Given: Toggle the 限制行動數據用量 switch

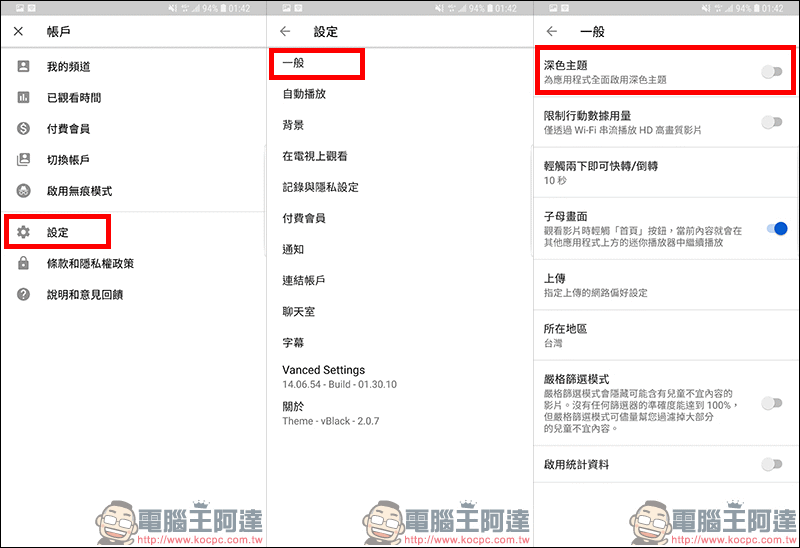Looking at the screenshot, I should click(771, 122).
